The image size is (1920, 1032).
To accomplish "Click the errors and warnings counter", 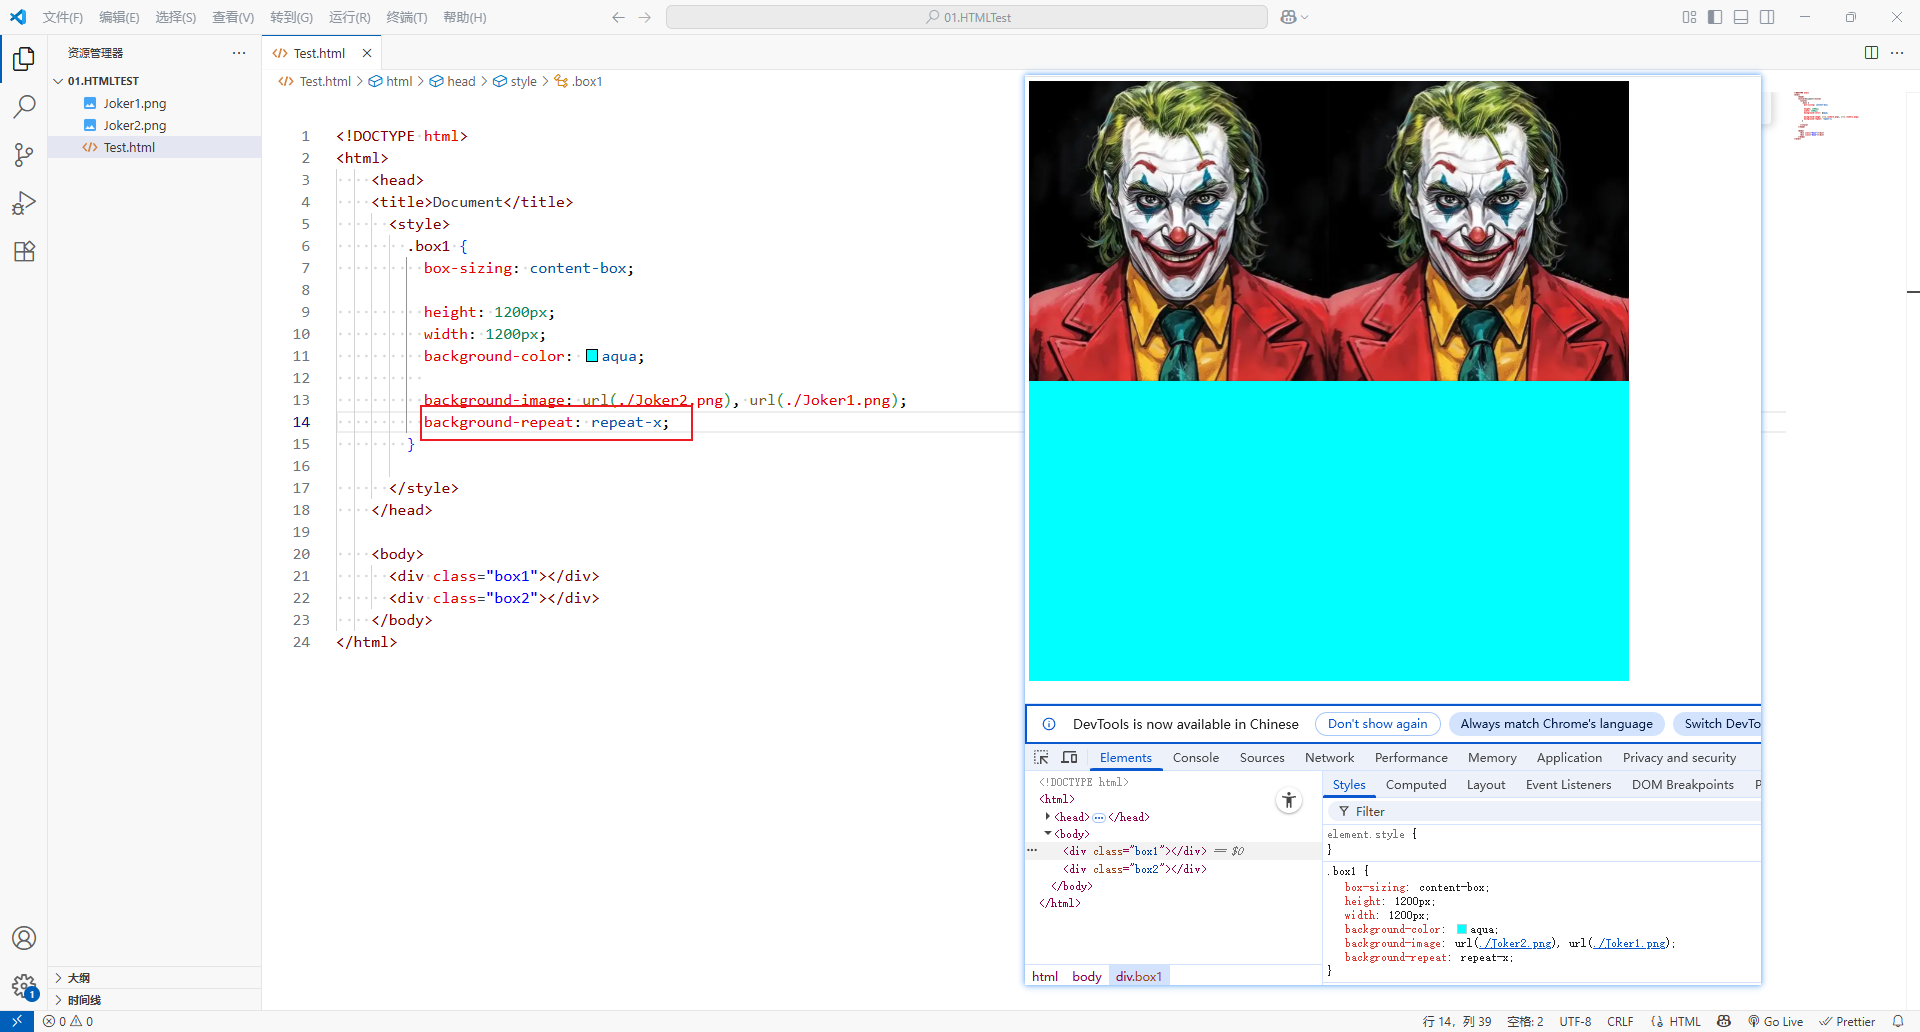I will coord(68,1021).
